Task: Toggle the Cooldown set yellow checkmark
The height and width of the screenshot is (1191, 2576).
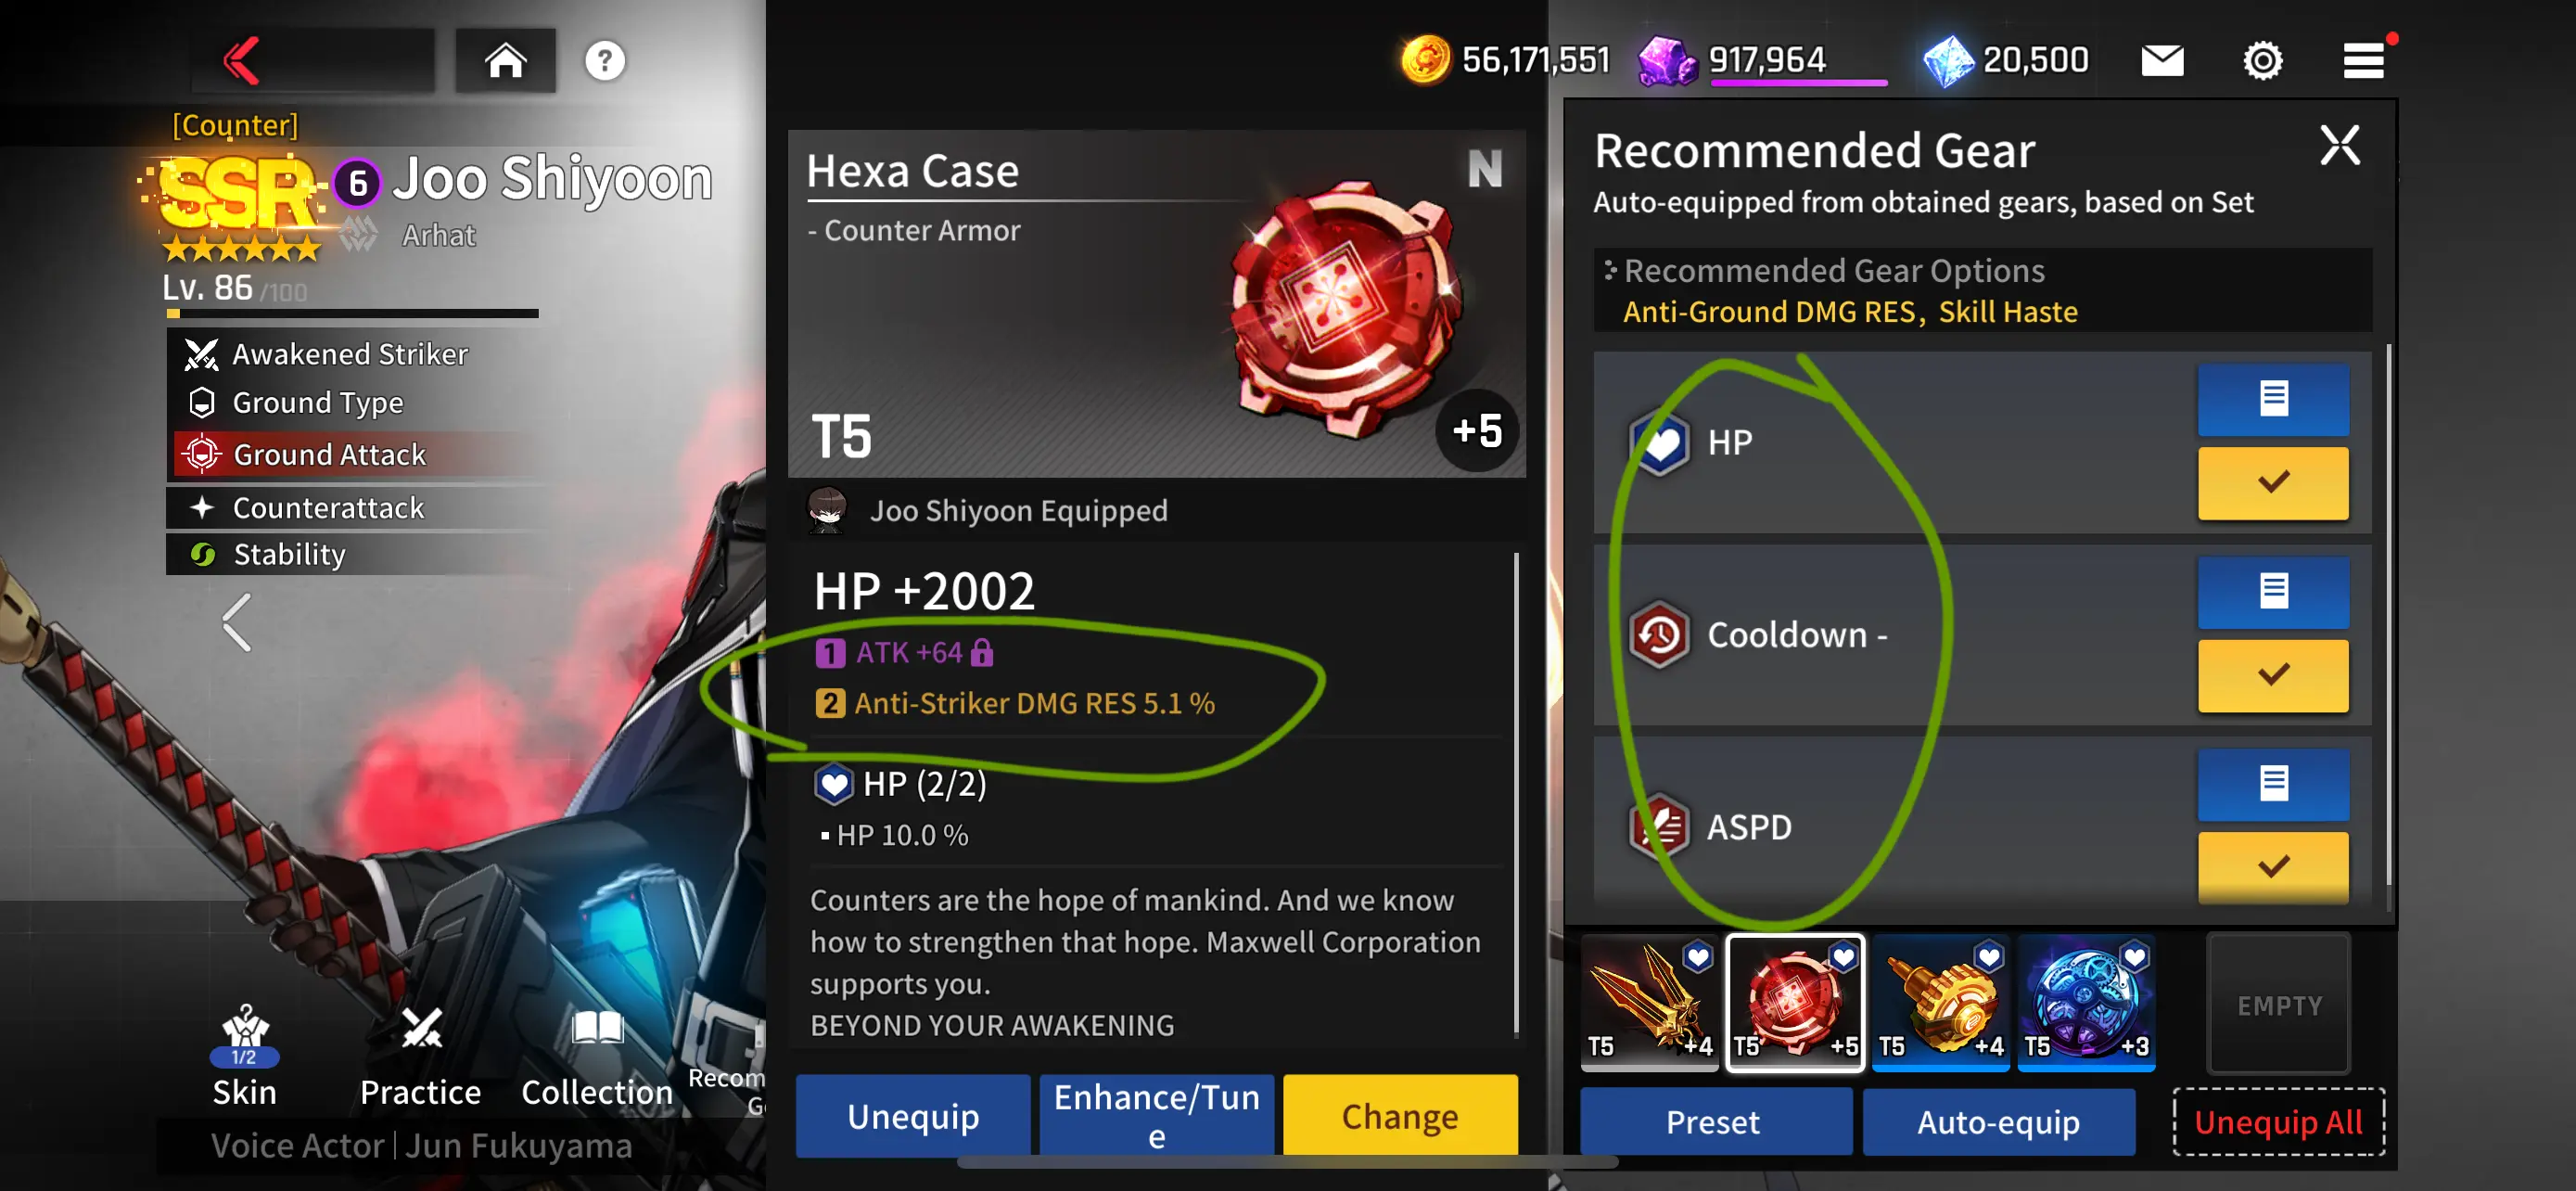Action: [x=2273, y=676]
